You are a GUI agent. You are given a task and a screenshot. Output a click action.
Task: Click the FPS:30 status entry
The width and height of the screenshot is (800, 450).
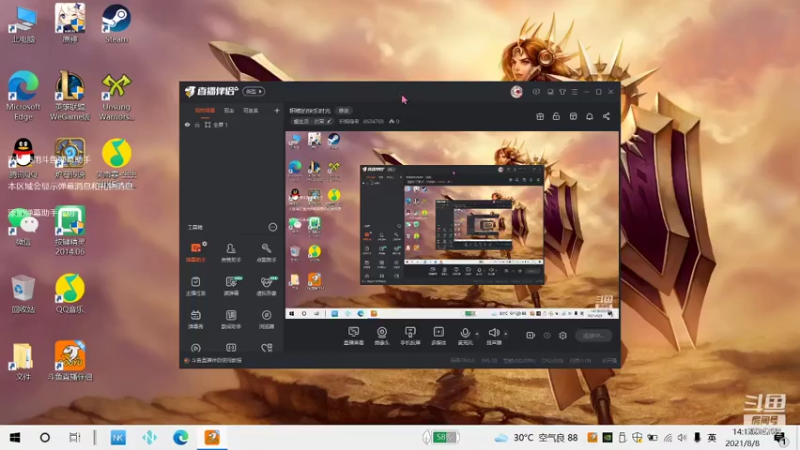489,361
